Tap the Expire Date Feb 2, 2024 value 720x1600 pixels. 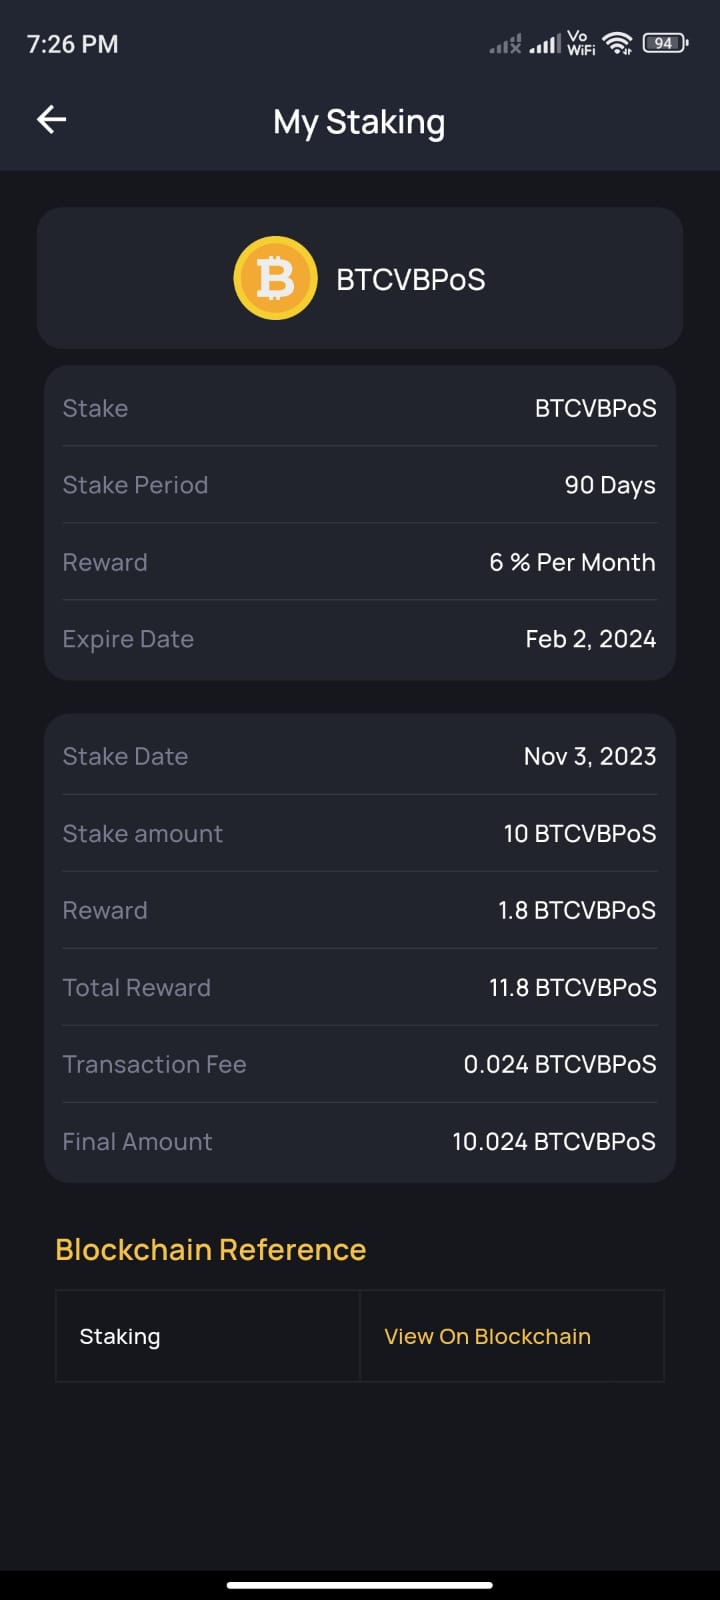[x=590, y=639]
